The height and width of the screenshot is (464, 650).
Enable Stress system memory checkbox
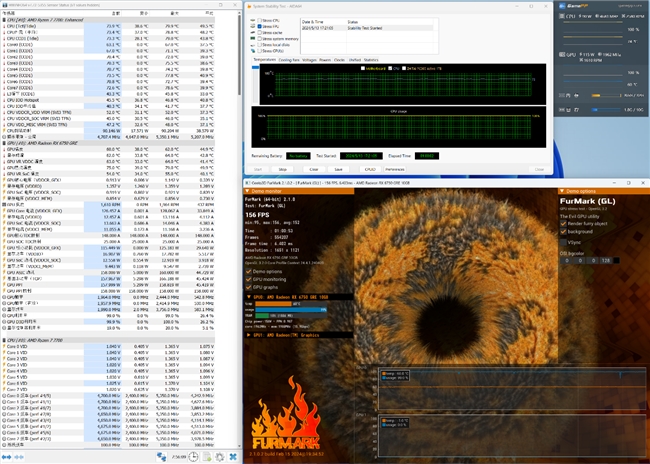260,39
